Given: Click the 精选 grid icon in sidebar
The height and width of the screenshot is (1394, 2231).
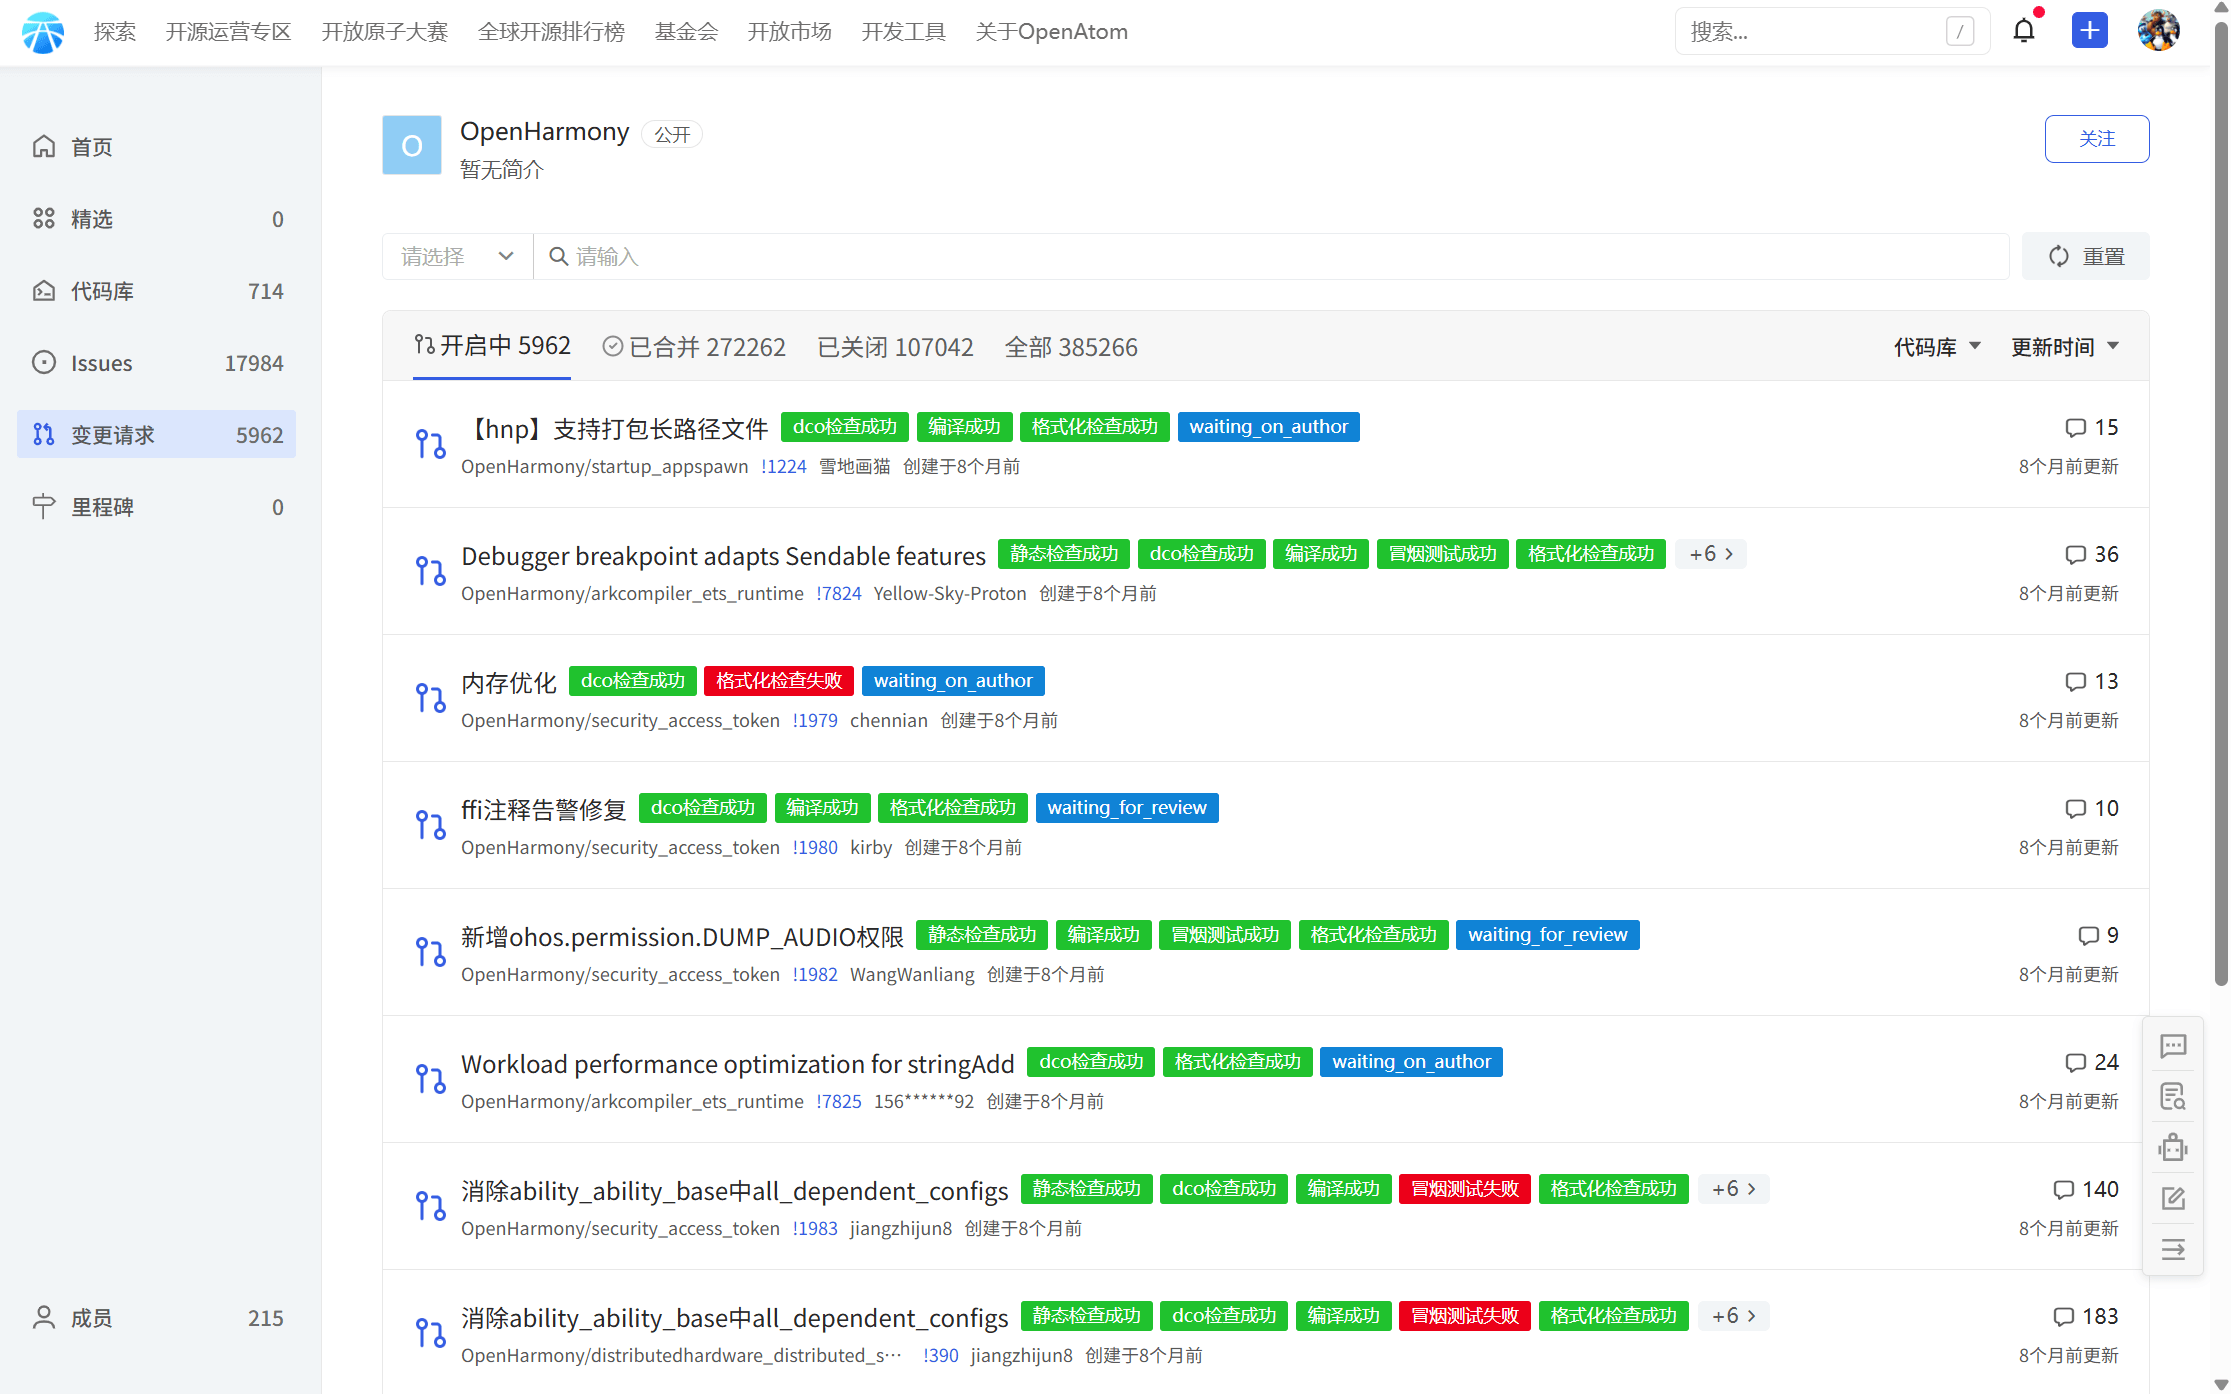Looking at the screenshot, I should (44, 219).
